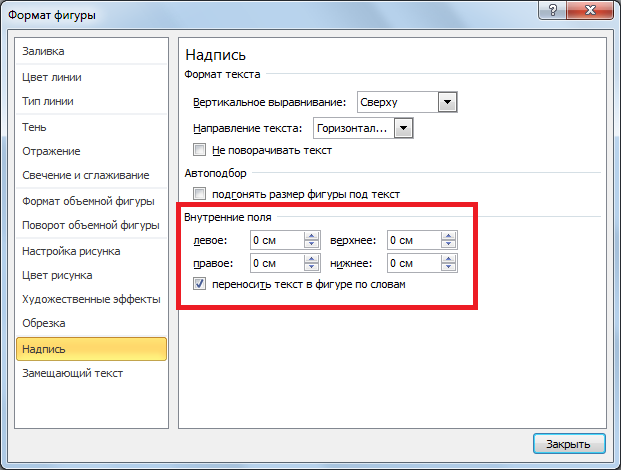The width and height of the screenshot is (621, 471).
Task: Open Направление текста dropdown arrow
Action: point(404,128)
